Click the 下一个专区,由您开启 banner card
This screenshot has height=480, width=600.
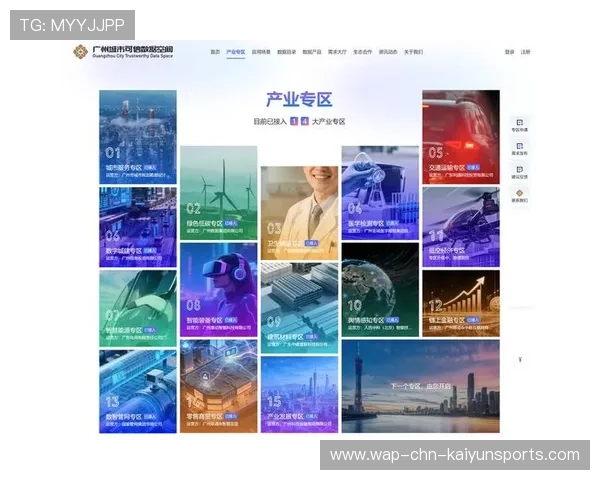(421, 386)
